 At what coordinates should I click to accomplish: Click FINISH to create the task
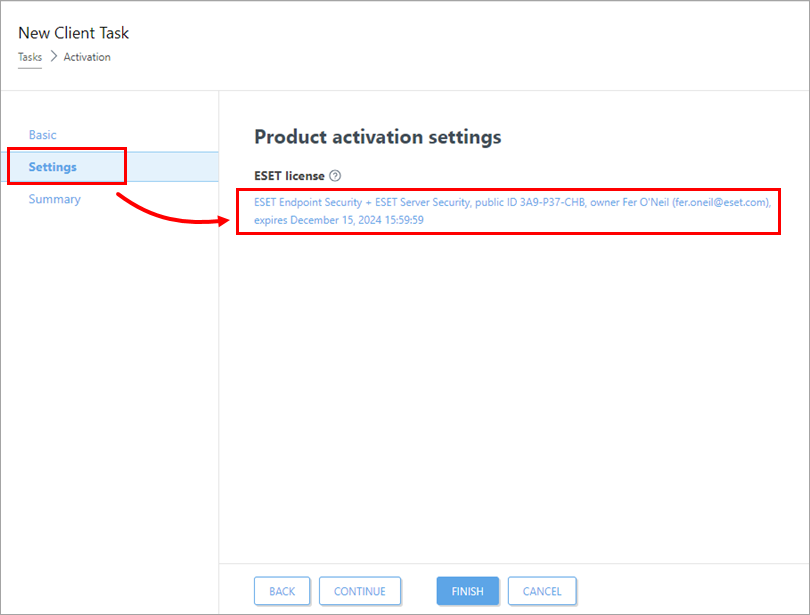pos(467,591)
